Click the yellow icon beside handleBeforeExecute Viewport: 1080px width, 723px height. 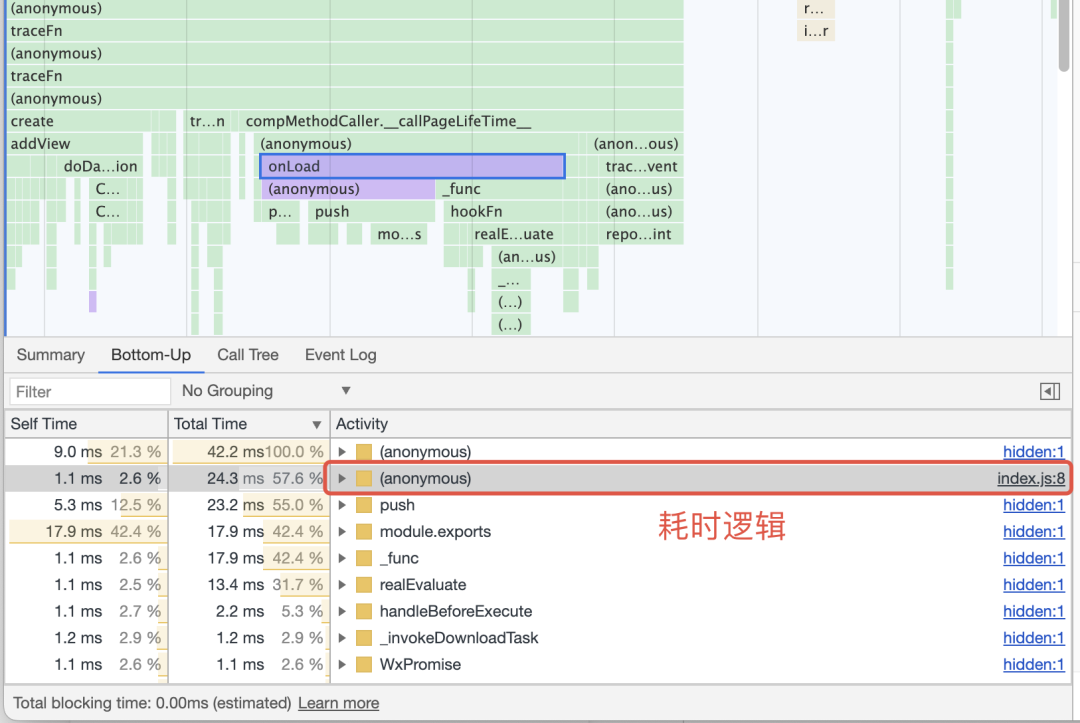pos(364,611)
